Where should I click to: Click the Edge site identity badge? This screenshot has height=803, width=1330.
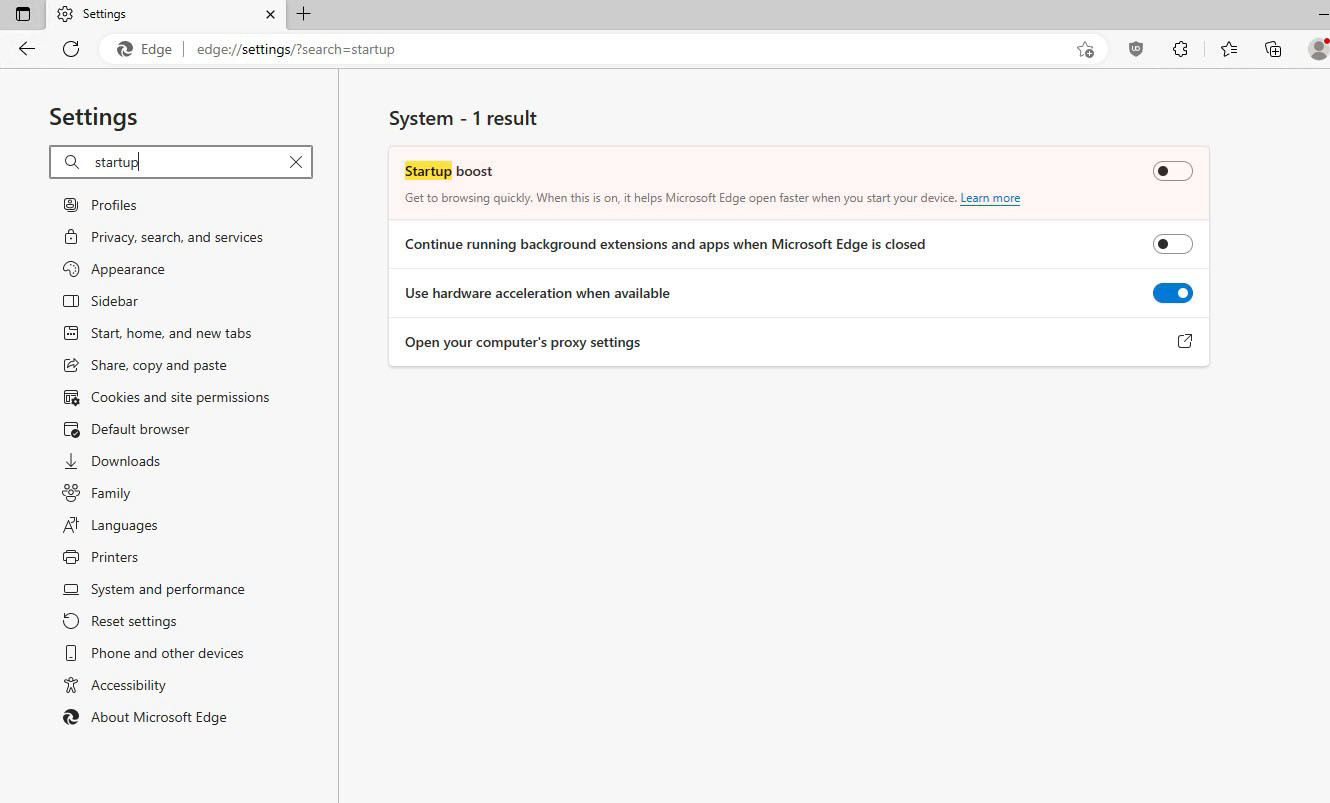point(145,49)
